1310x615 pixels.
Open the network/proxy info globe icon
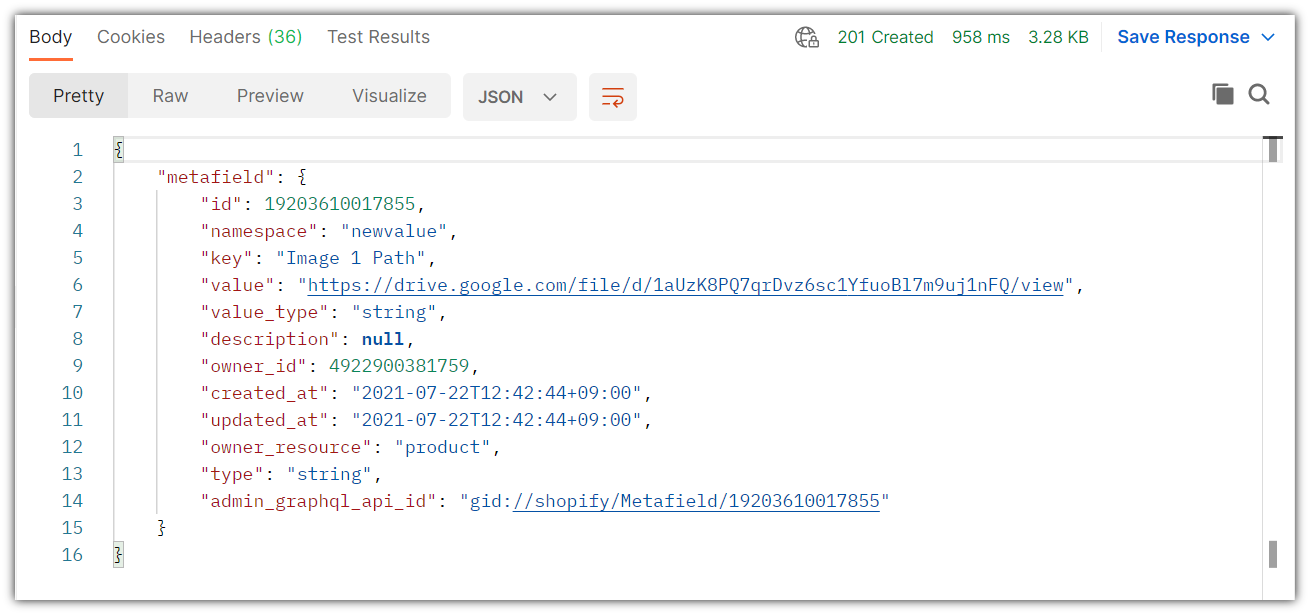(x=806, y=36)
